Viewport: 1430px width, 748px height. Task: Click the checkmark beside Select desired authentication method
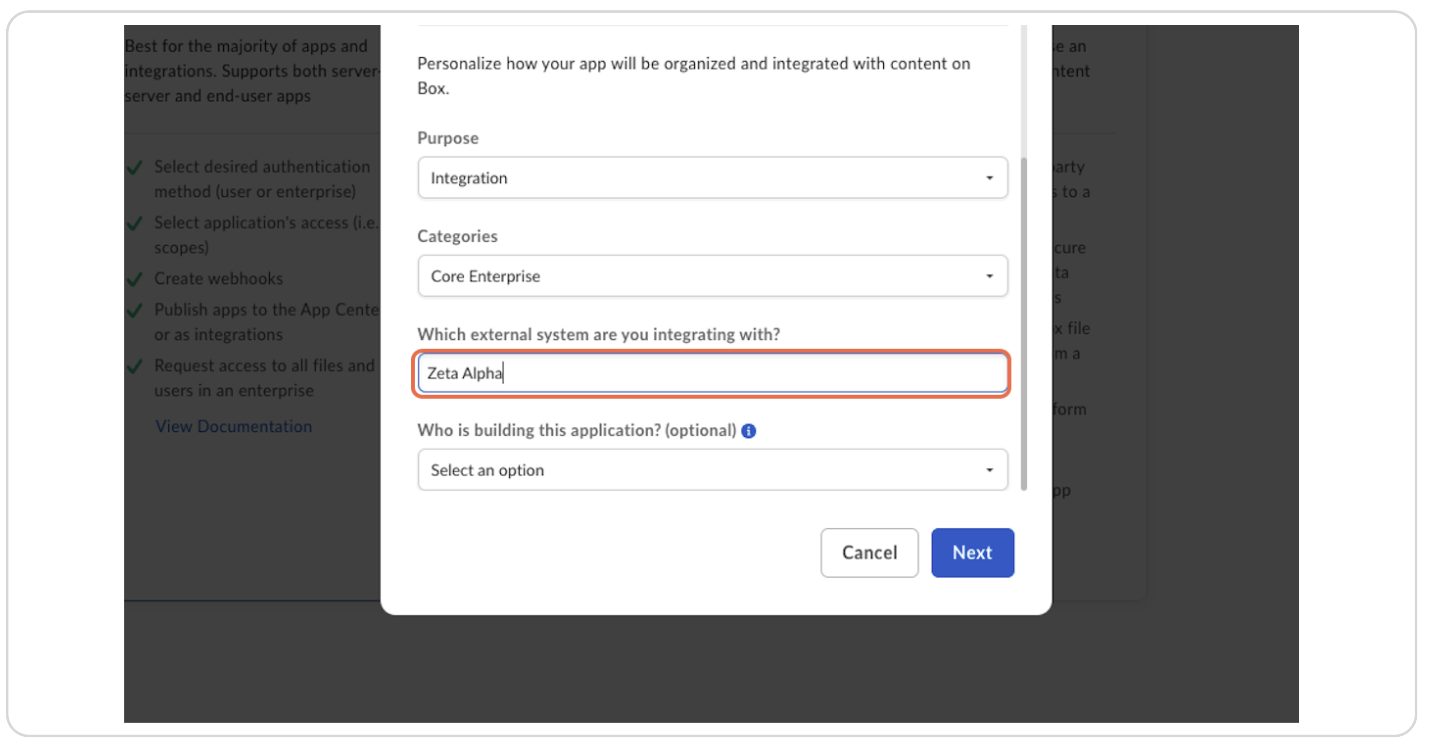pos(135,168)
